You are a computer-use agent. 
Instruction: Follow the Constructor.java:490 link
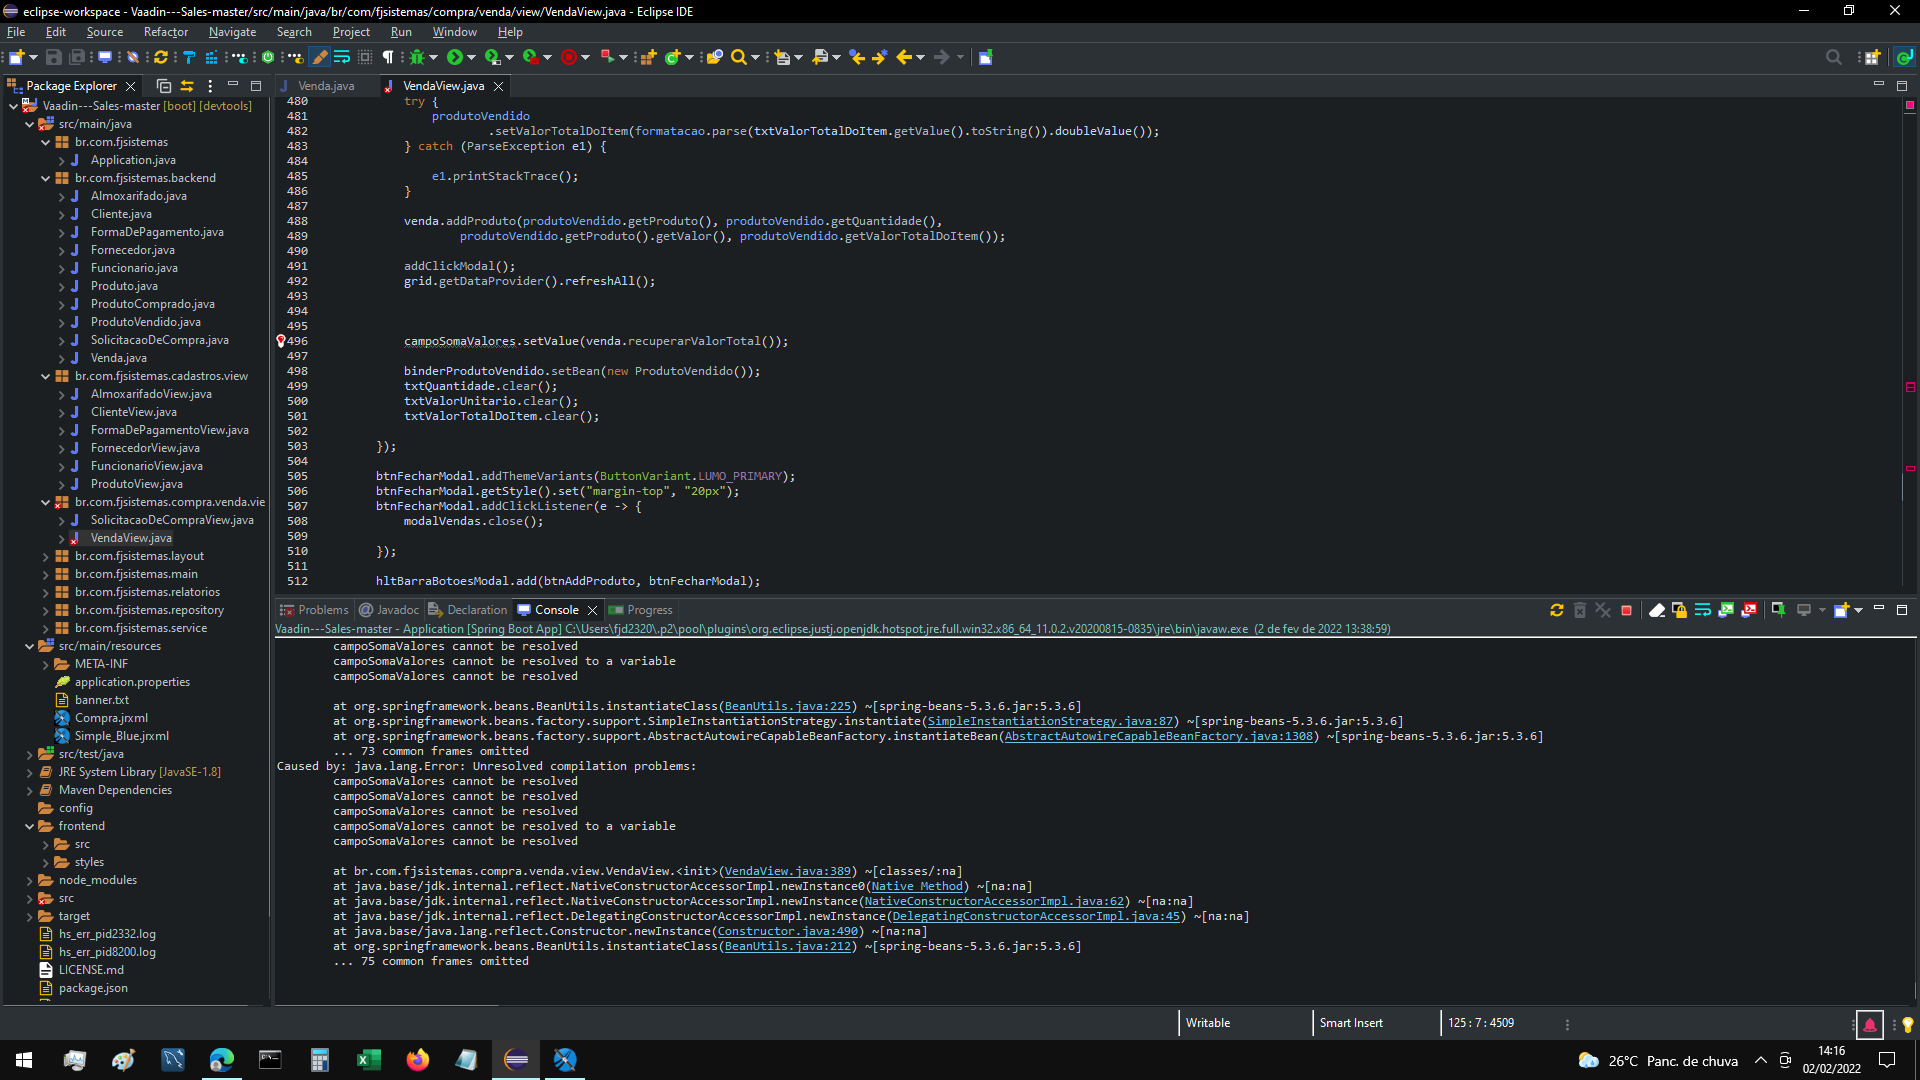tap(788, 931)
